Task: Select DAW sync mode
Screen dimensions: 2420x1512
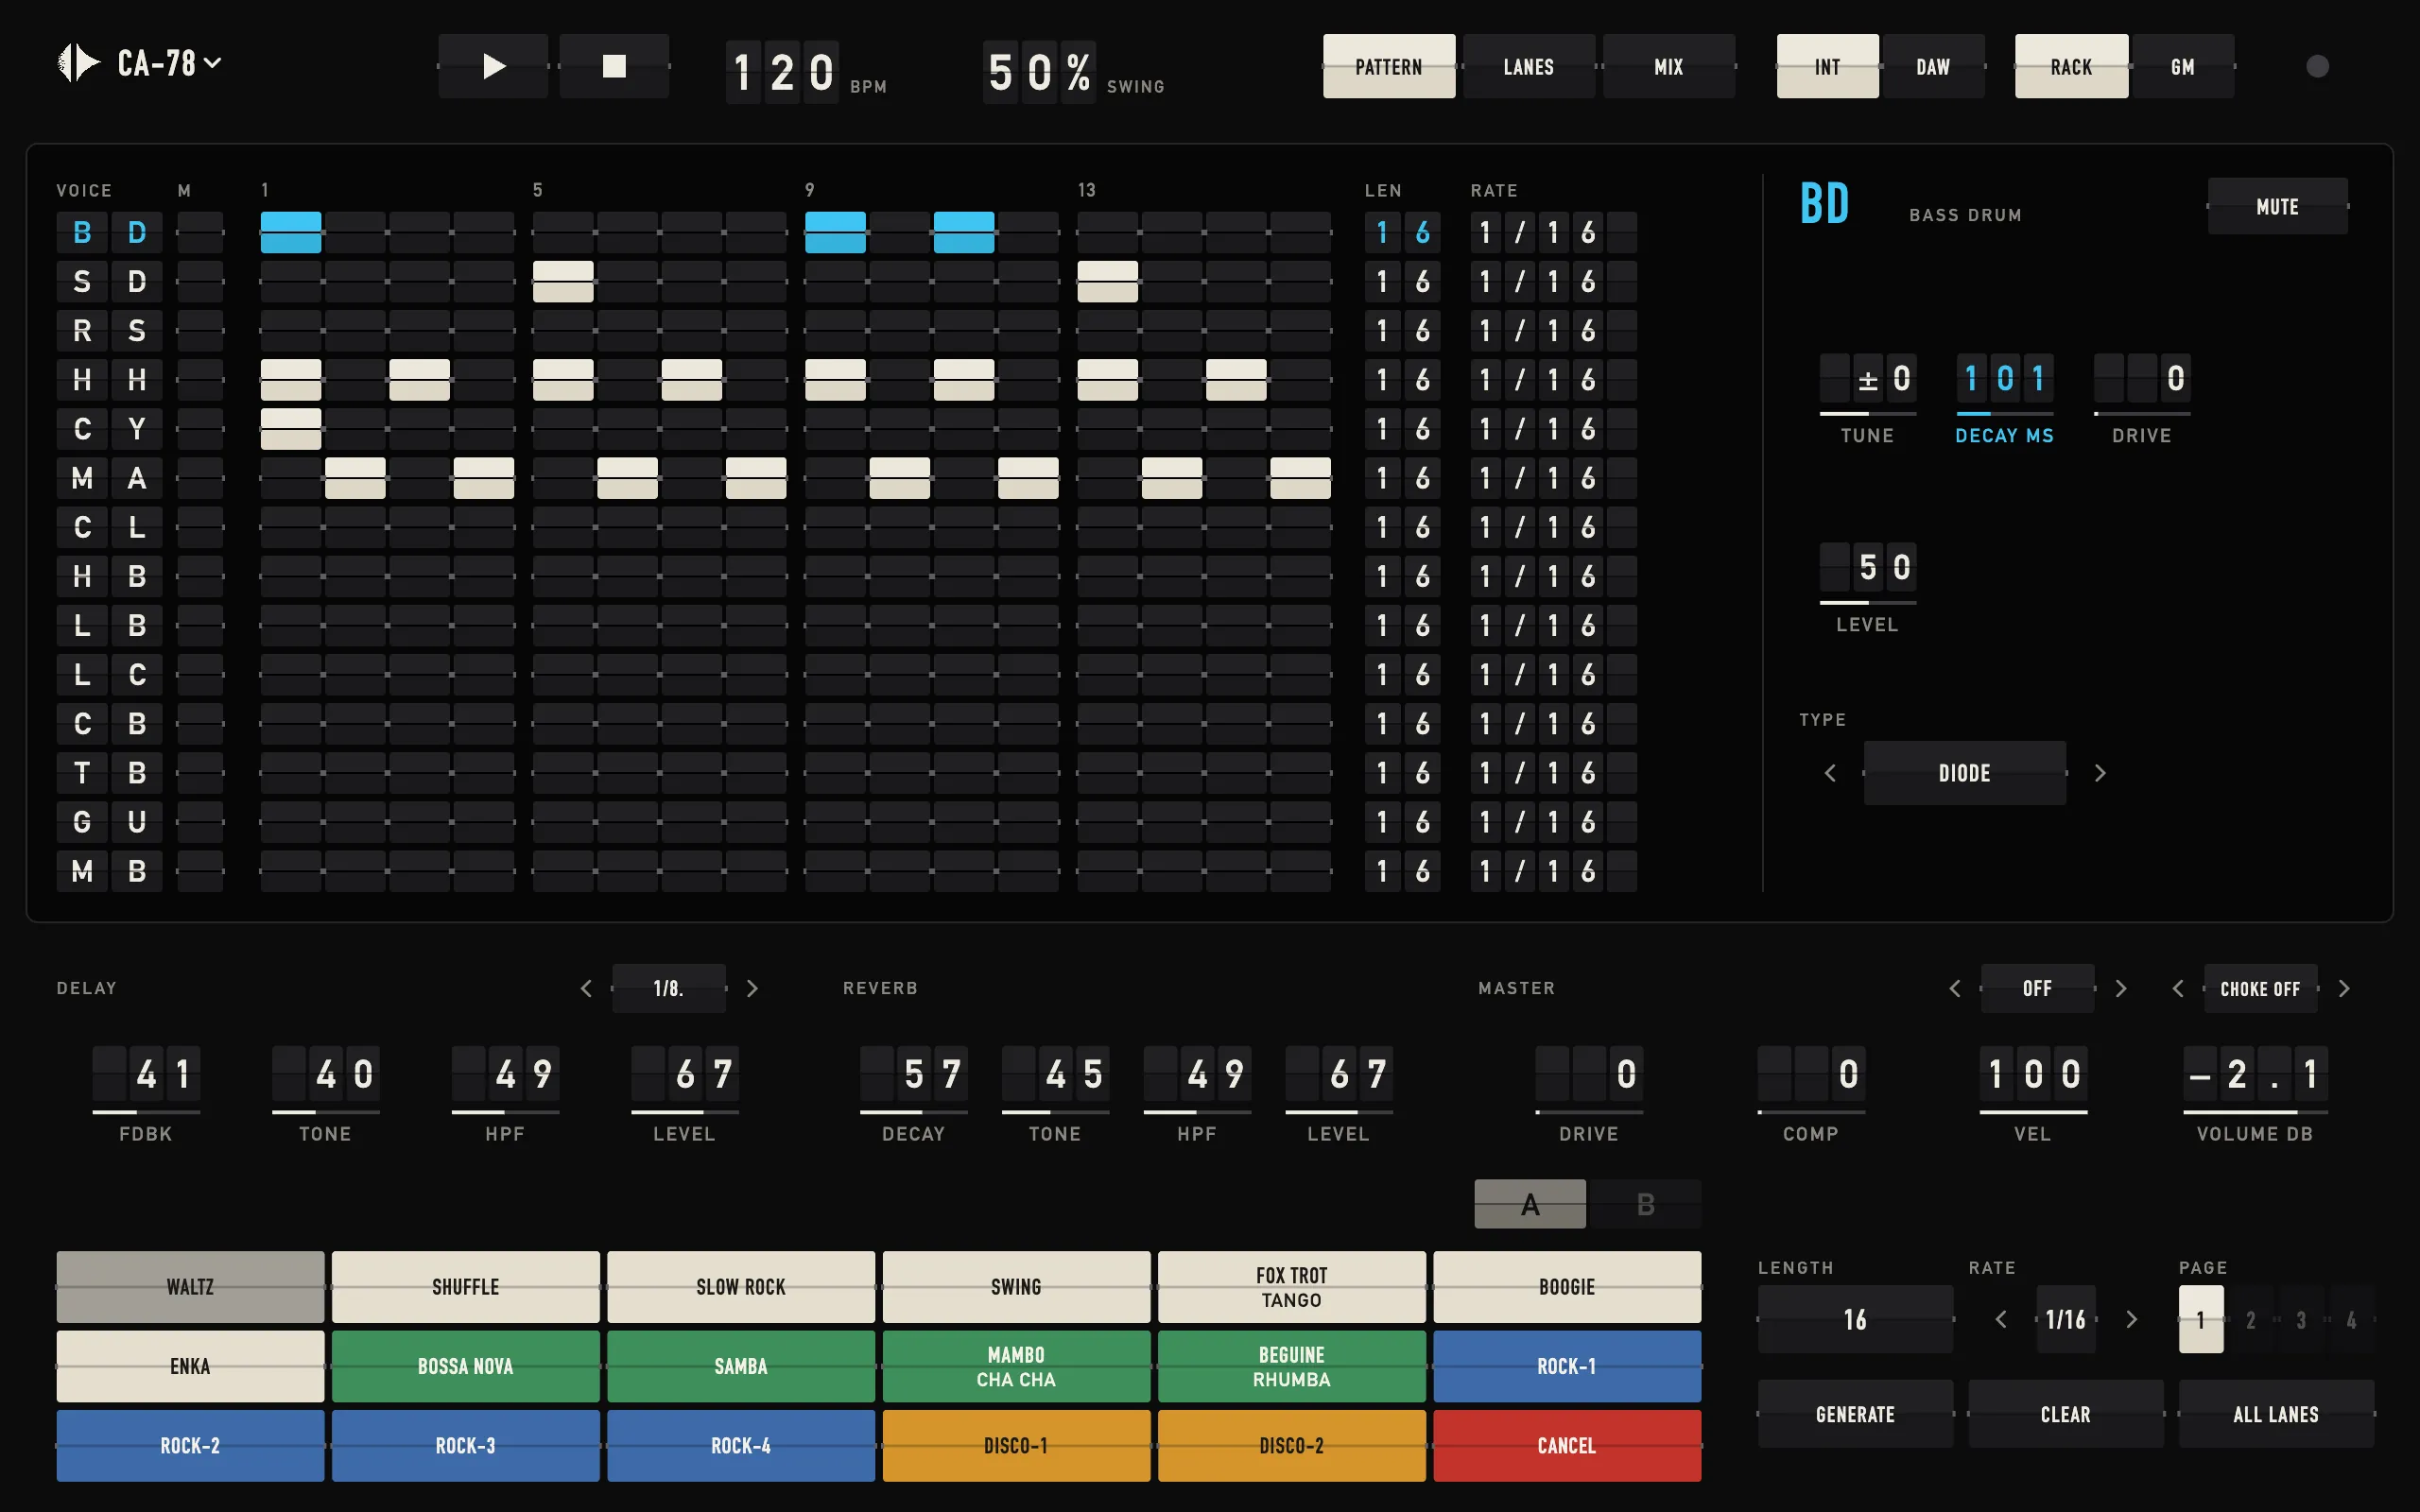Action: coord(1932,66)
